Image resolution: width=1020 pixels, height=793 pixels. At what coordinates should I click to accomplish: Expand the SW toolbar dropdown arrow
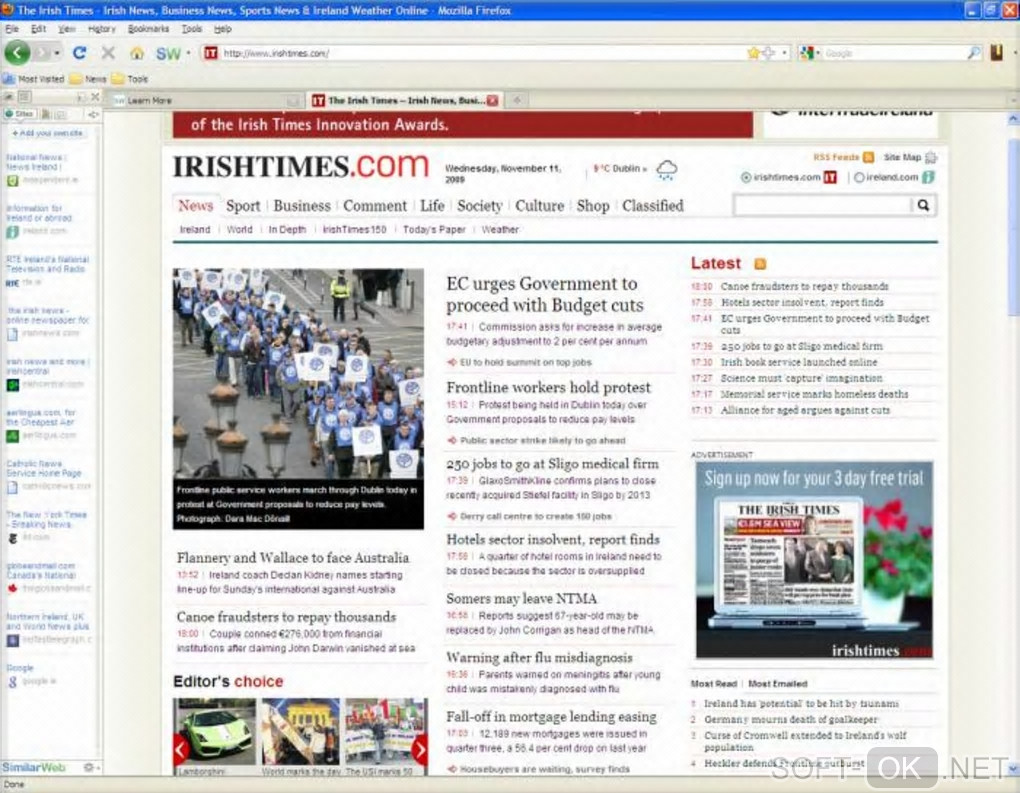(x=189, y=53)
